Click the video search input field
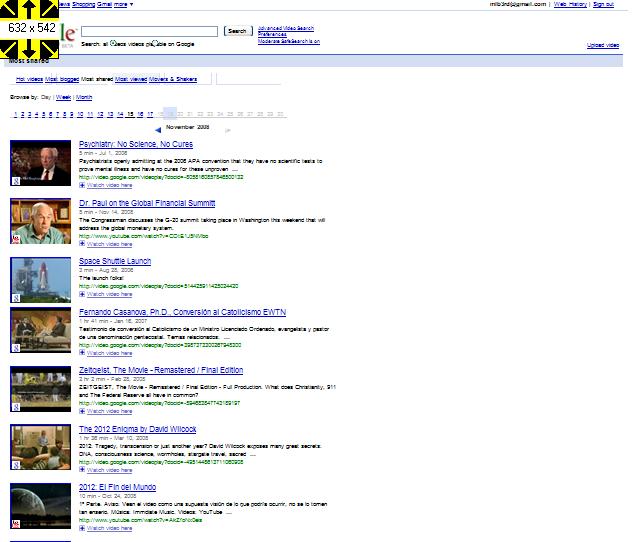This screenshot has width=632, height=542. 150,31
